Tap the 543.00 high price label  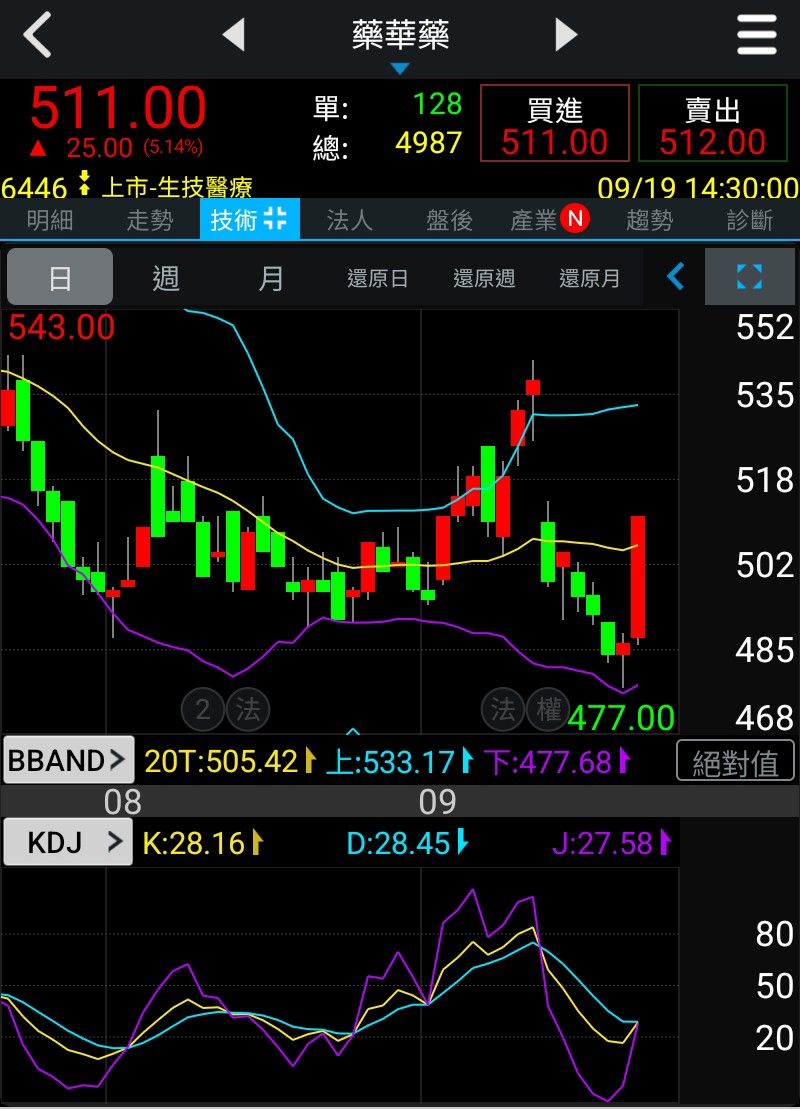tap(62, 327)
